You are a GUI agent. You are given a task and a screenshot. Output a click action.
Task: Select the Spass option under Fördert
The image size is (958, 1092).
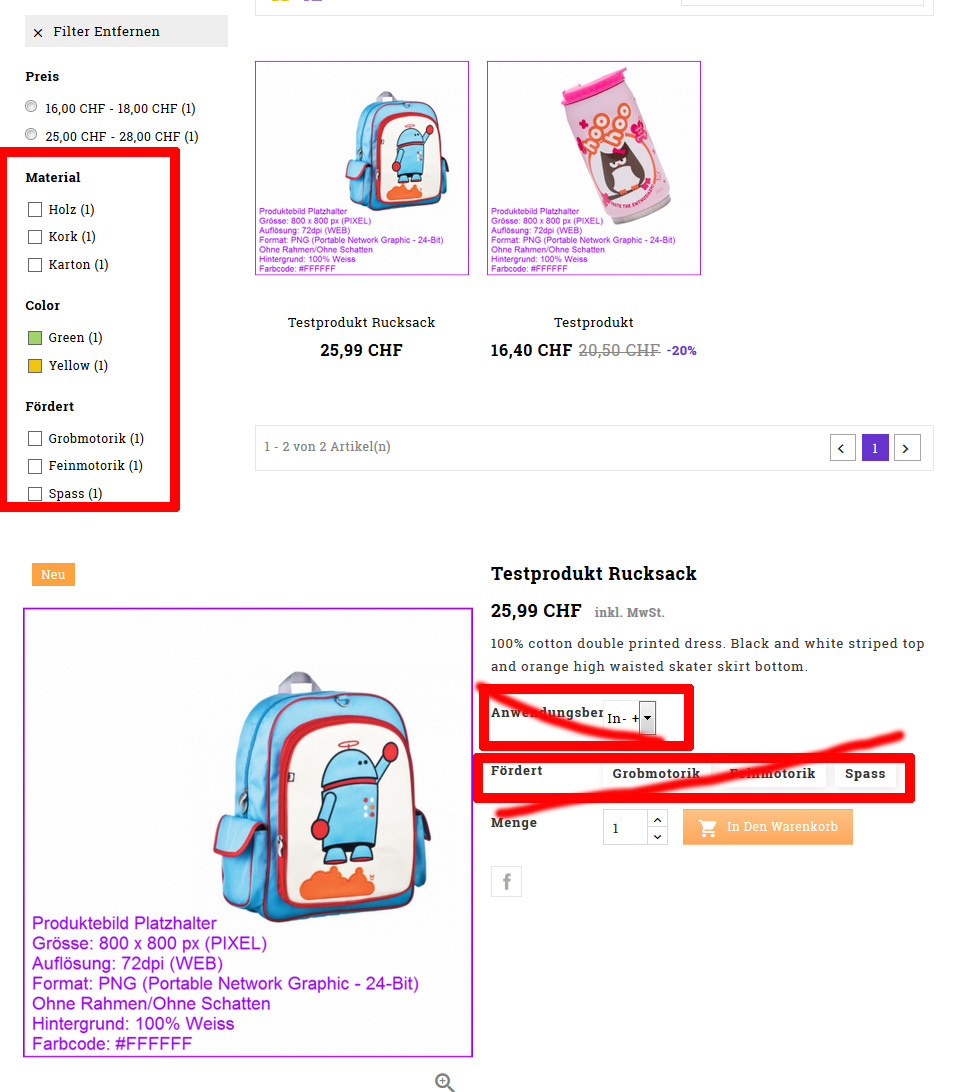[865, 774]
